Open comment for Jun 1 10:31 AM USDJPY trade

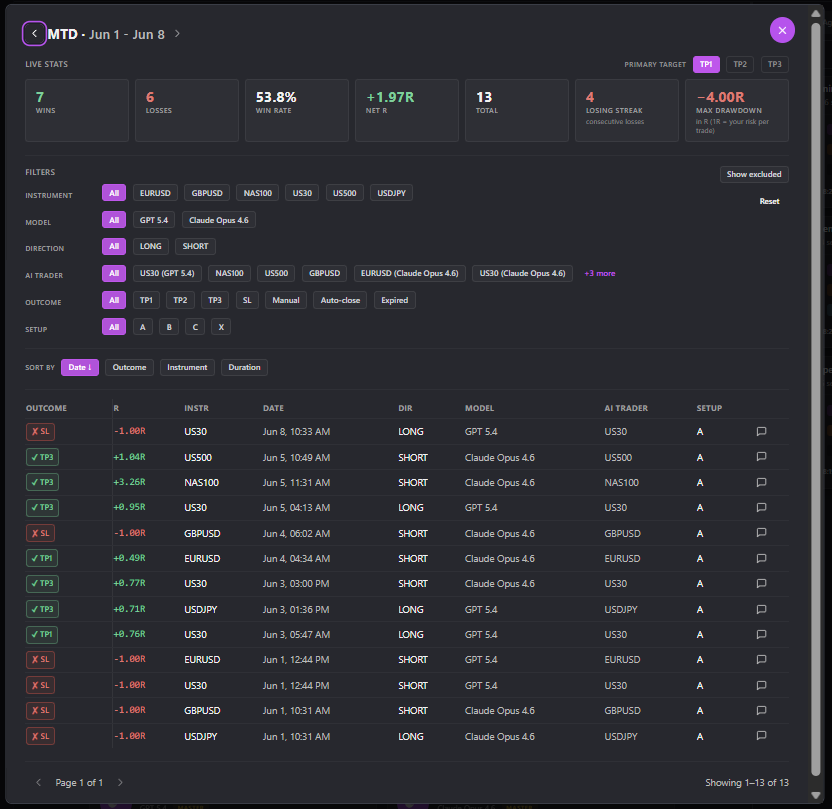[761, 736]
